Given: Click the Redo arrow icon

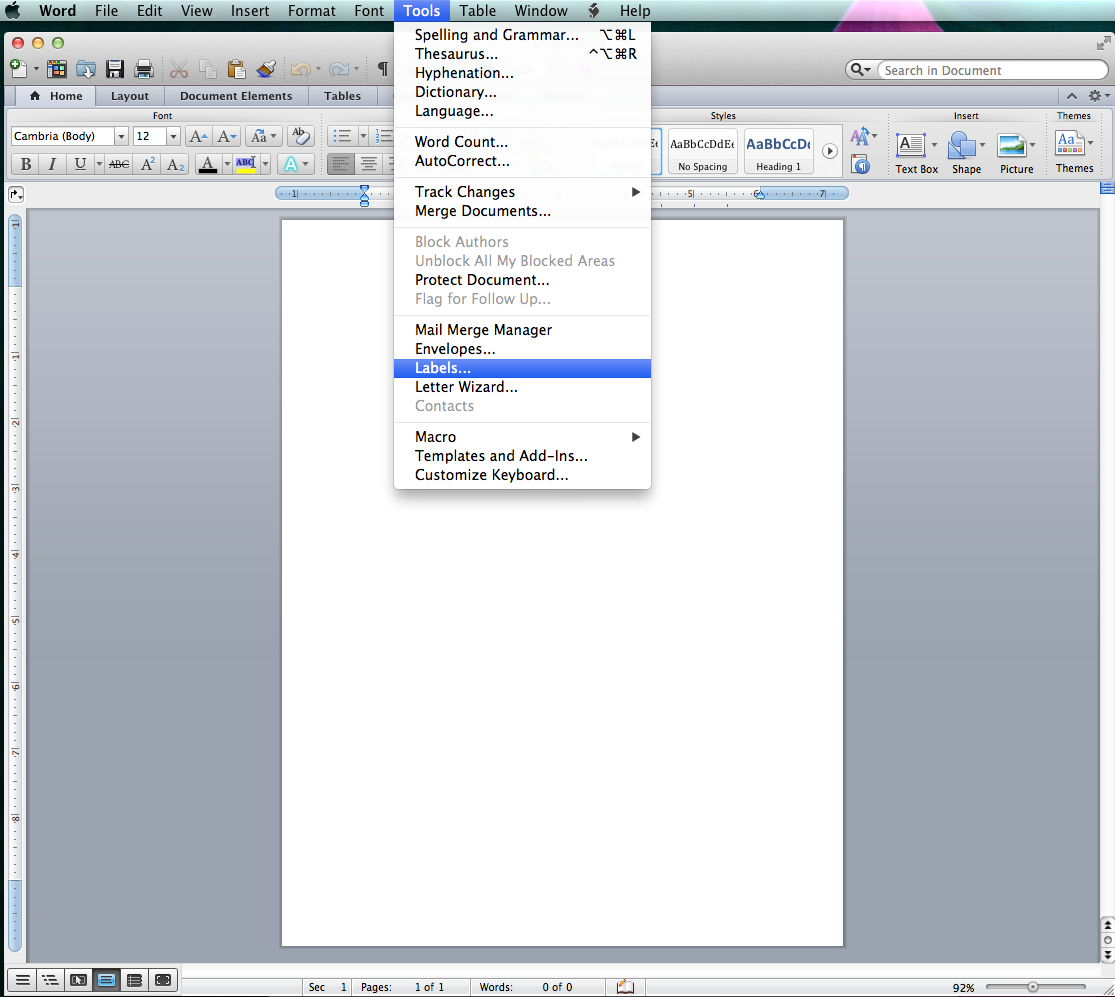Looking at the screenshot, I should point(339,69).
